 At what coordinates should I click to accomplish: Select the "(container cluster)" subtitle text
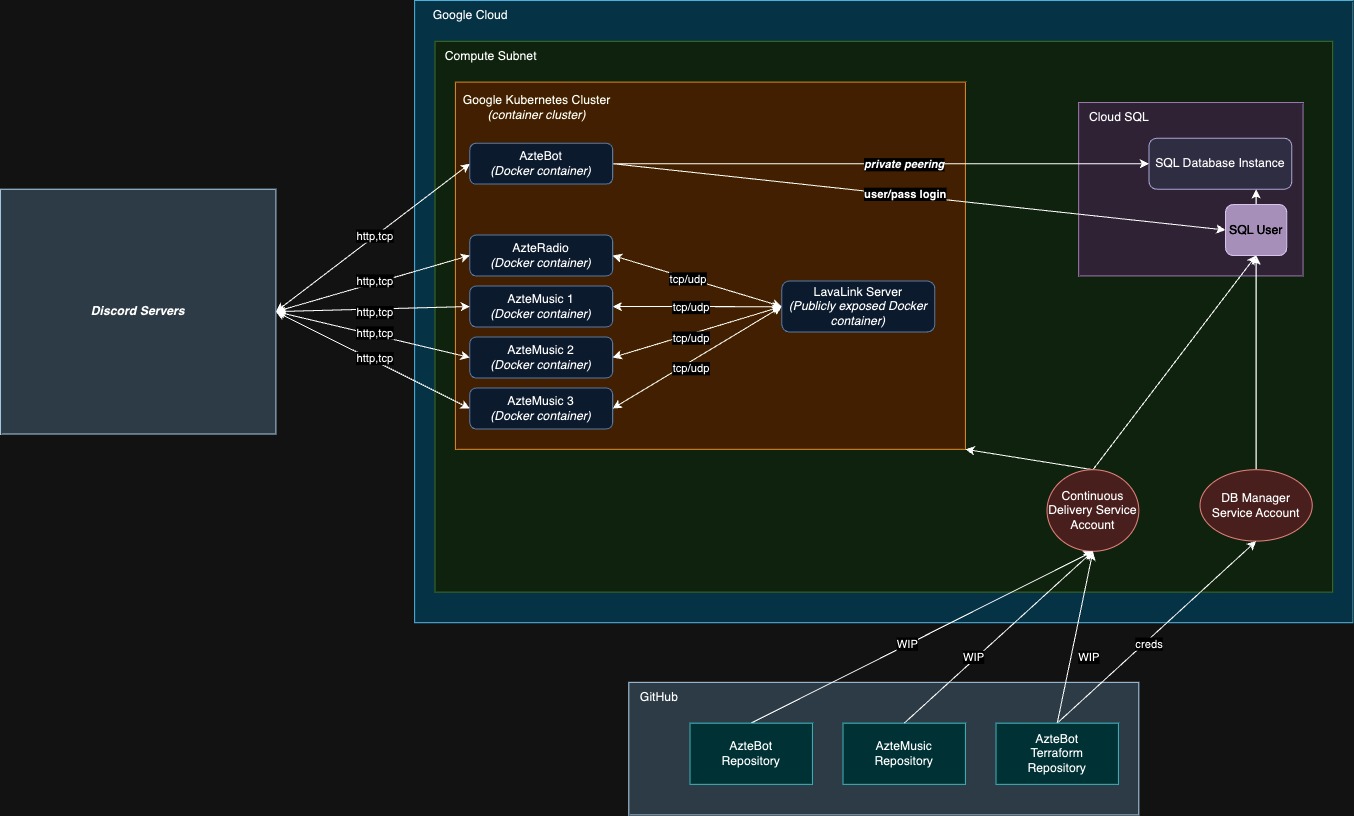[x=537, y=115]
